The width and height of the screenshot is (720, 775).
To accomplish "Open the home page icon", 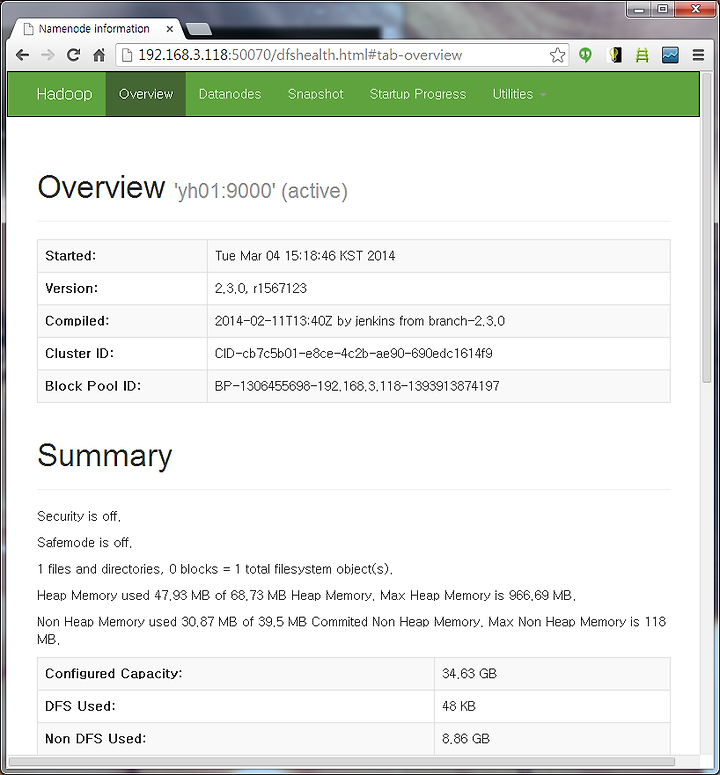I will coord(99,55).
